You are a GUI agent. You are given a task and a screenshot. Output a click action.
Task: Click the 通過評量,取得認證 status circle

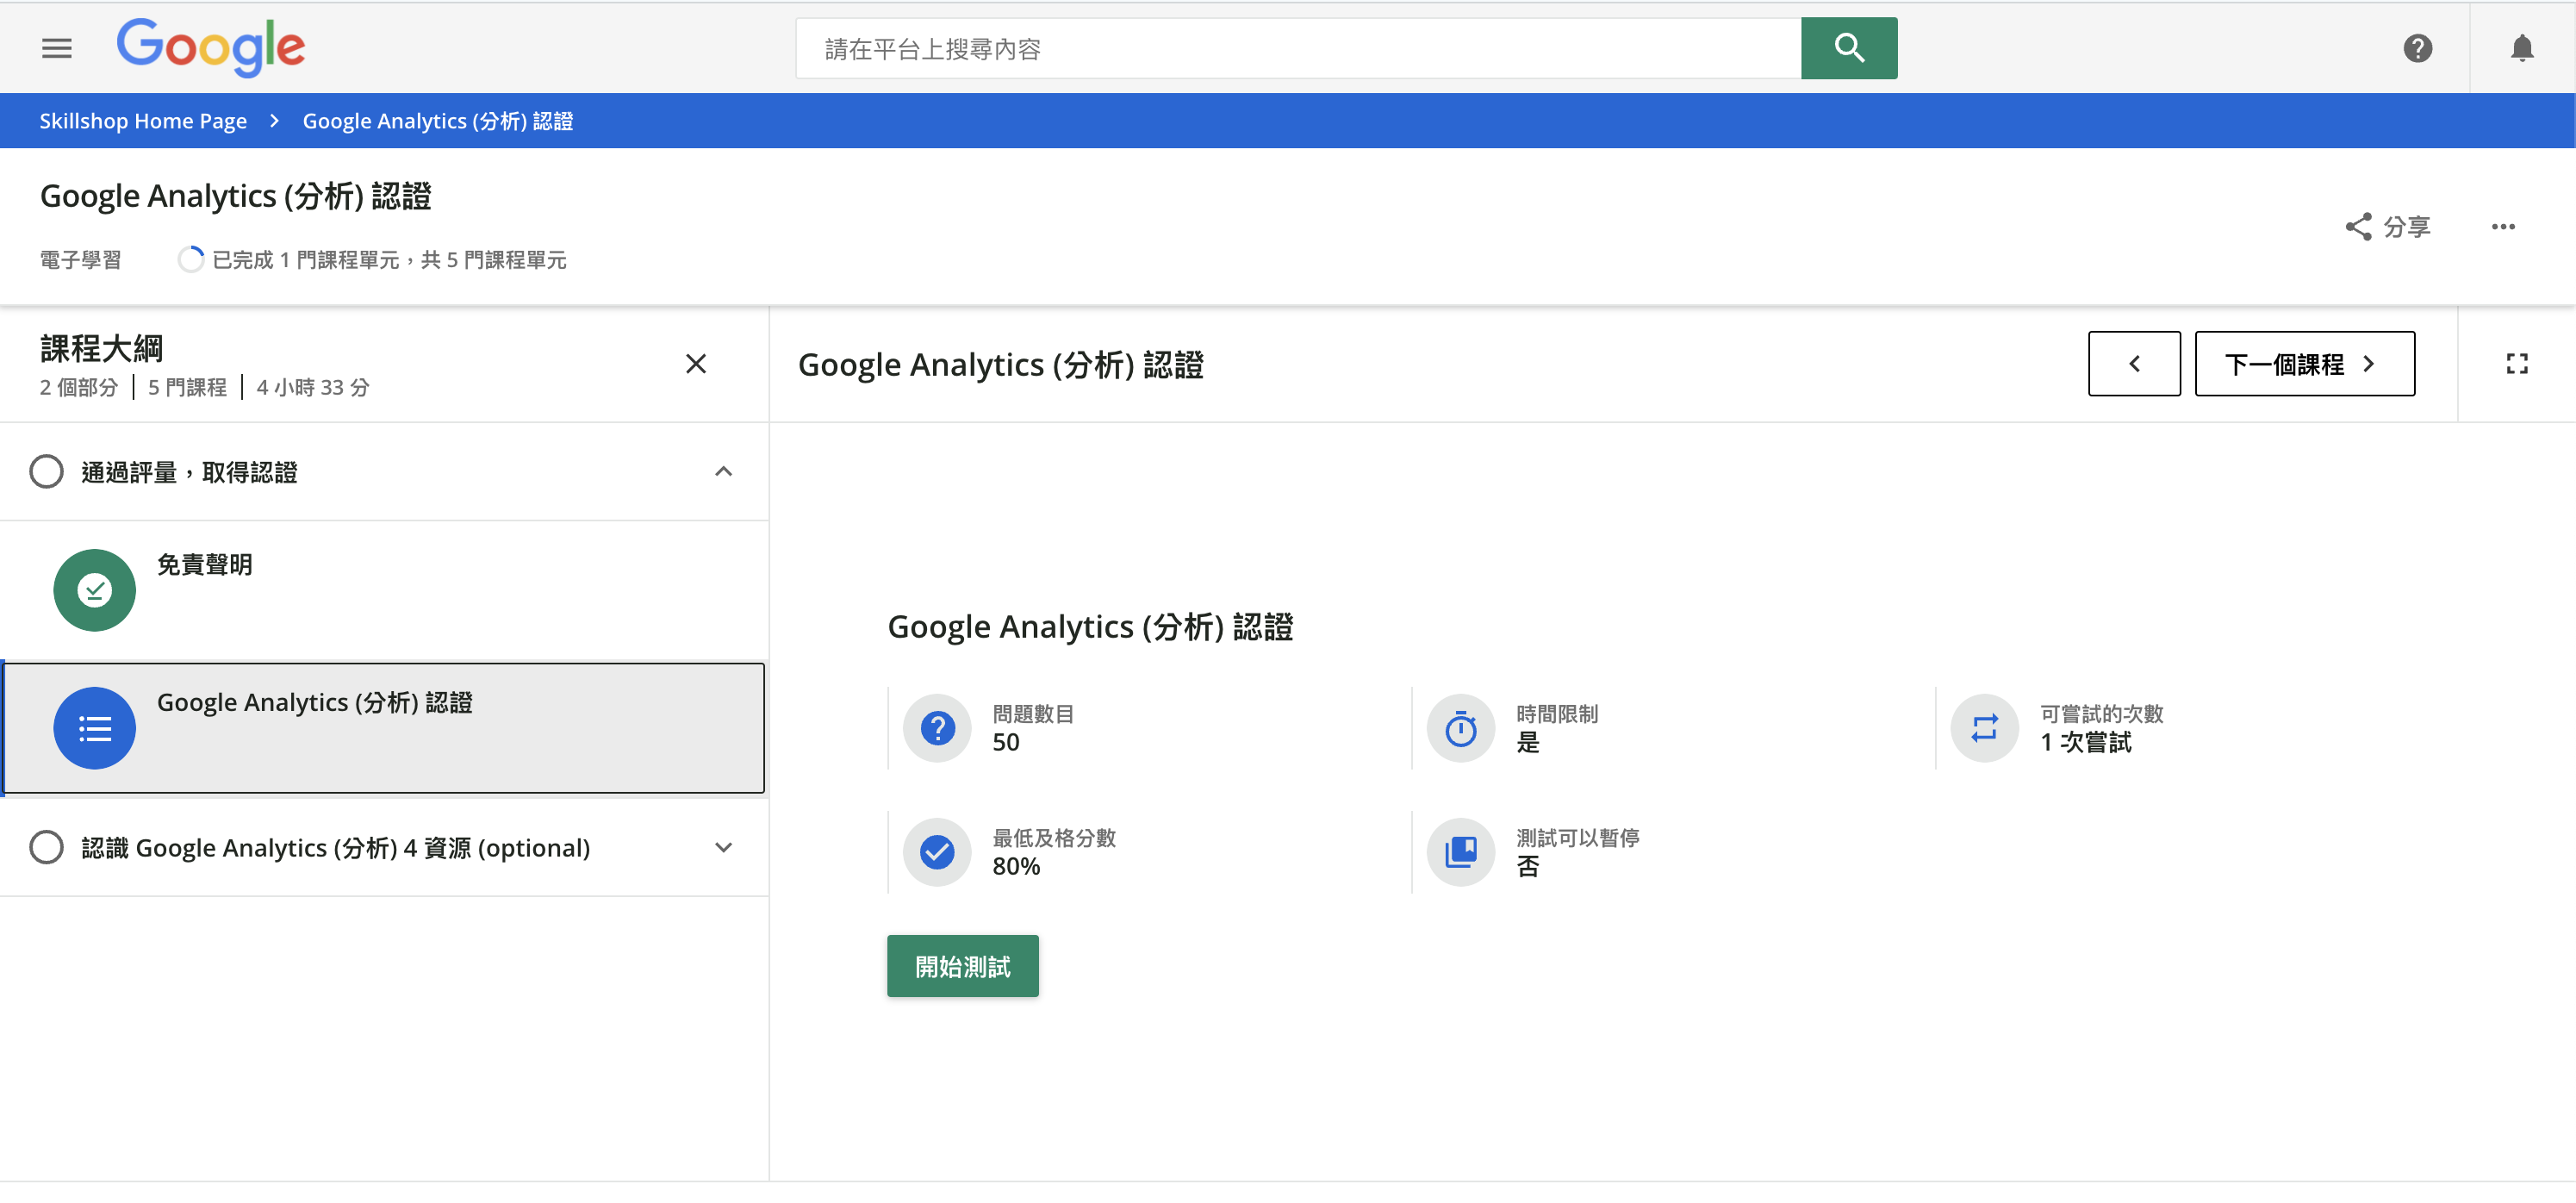click(46, 471)
